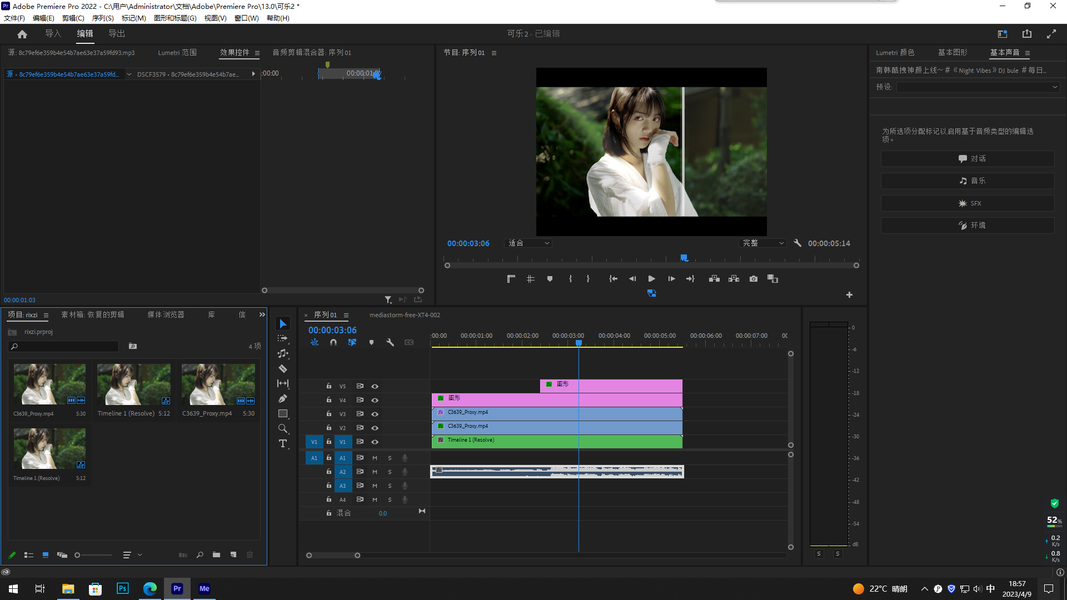Toggle Linked Selection in timeline

[x=352, y=342]
